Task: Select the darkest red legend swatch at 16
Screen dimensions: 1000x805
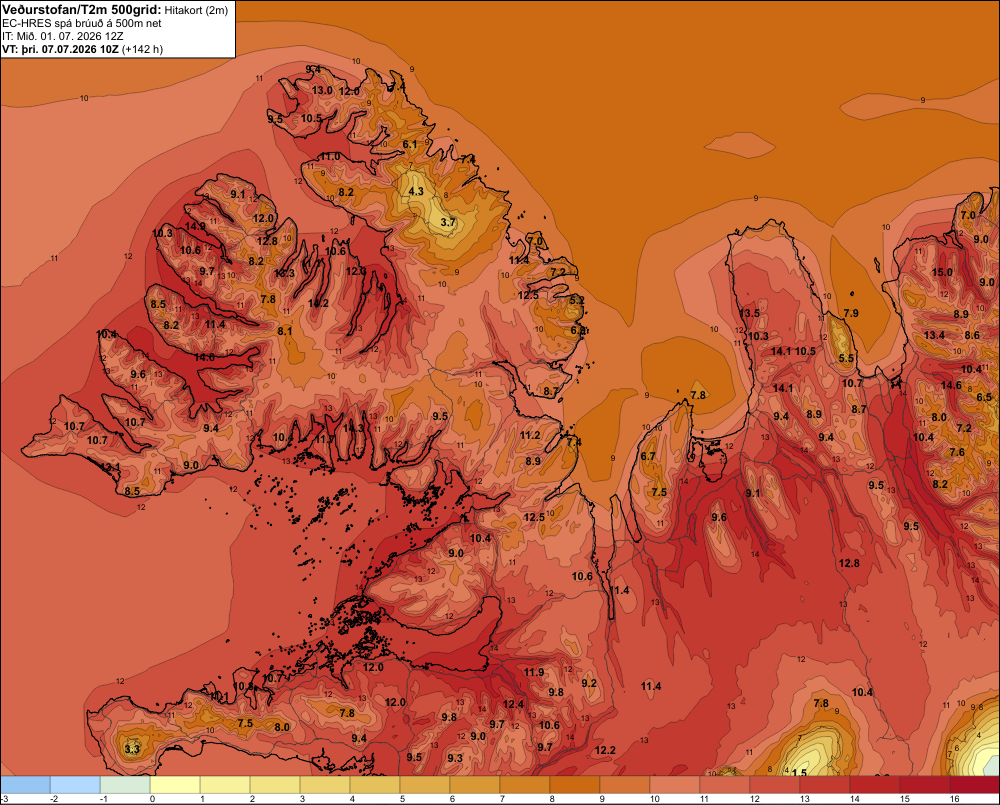Action: (974, 784)
